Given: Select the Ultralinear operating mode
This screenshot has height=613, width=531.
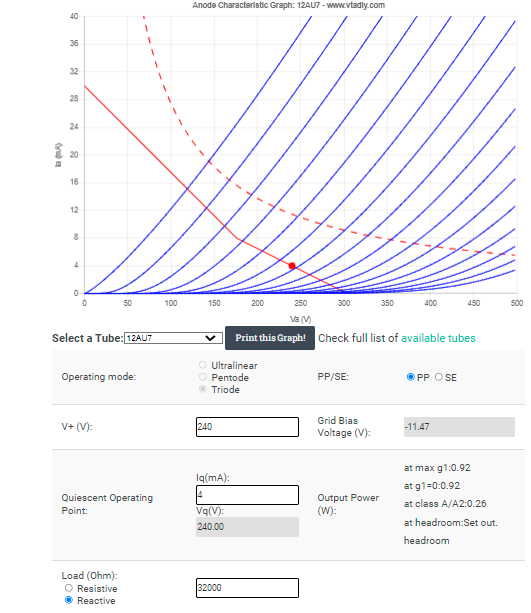Looking at the screenshot, I should pyautogui.click(x=203, y=365).
